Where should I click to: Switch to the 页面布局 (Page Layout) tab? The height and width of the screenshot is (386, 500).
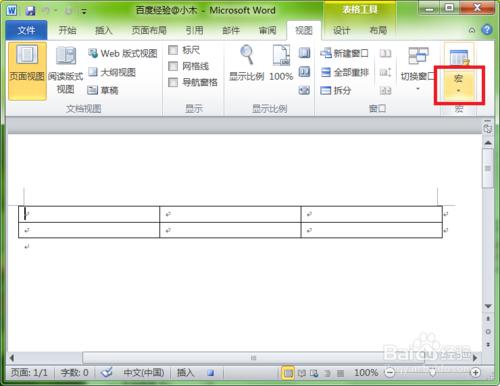pos(149,30)
